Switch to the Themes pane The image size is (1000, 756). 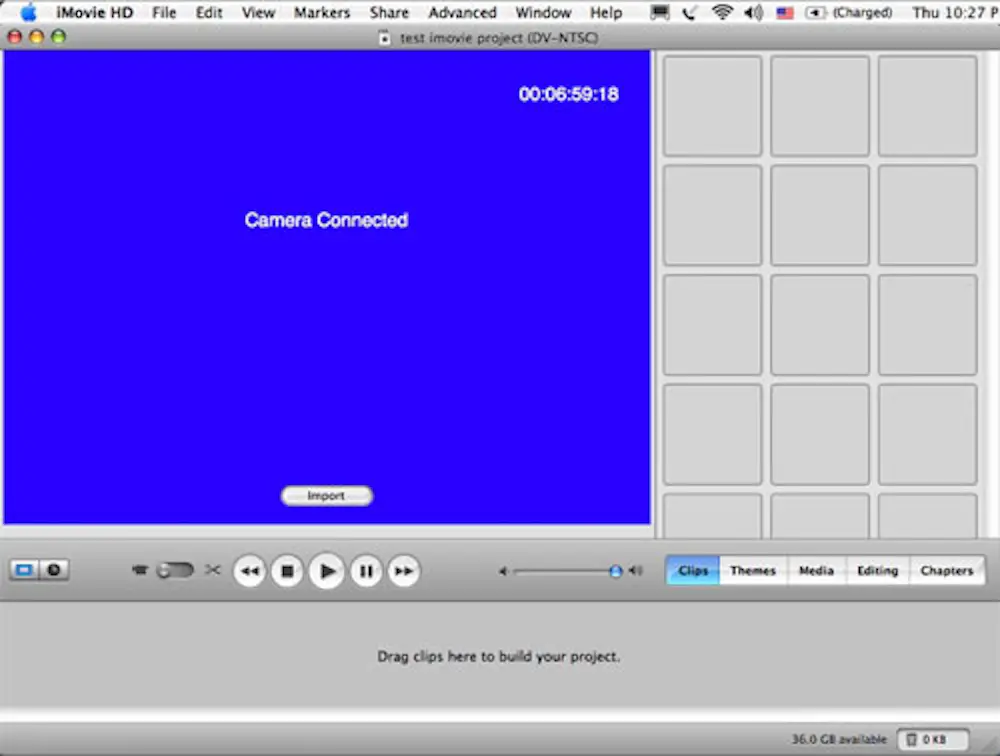click(753, 570)
